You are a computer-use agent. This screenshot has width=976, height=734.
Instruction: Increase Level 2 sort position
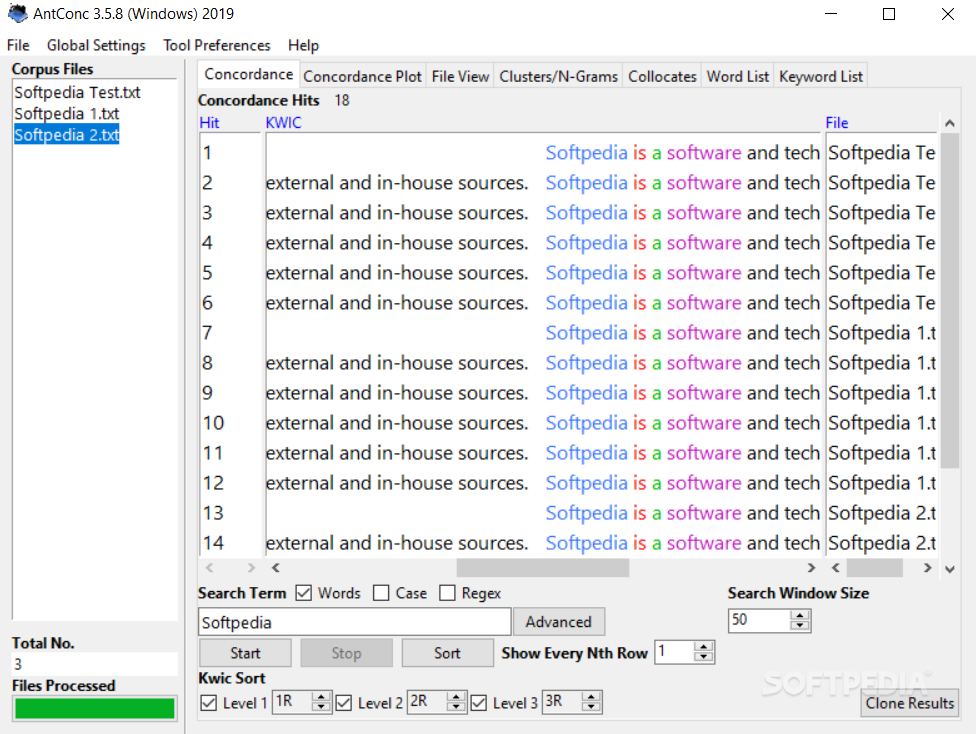[x=456, y=697]
